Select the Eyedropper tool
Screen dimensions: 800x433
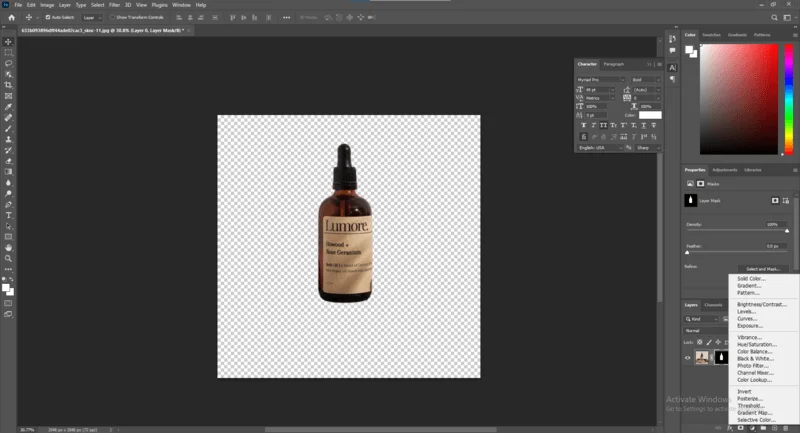click(8, 106)
